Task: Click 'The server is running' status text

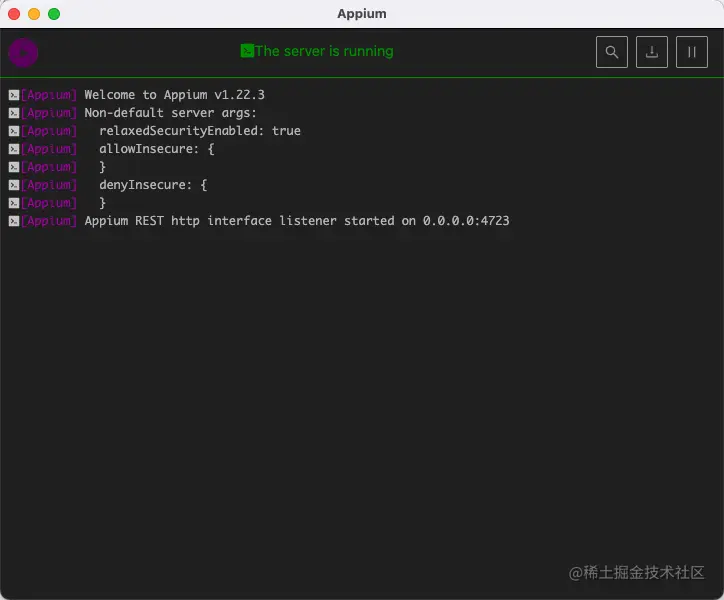Action: click(324, 51)
